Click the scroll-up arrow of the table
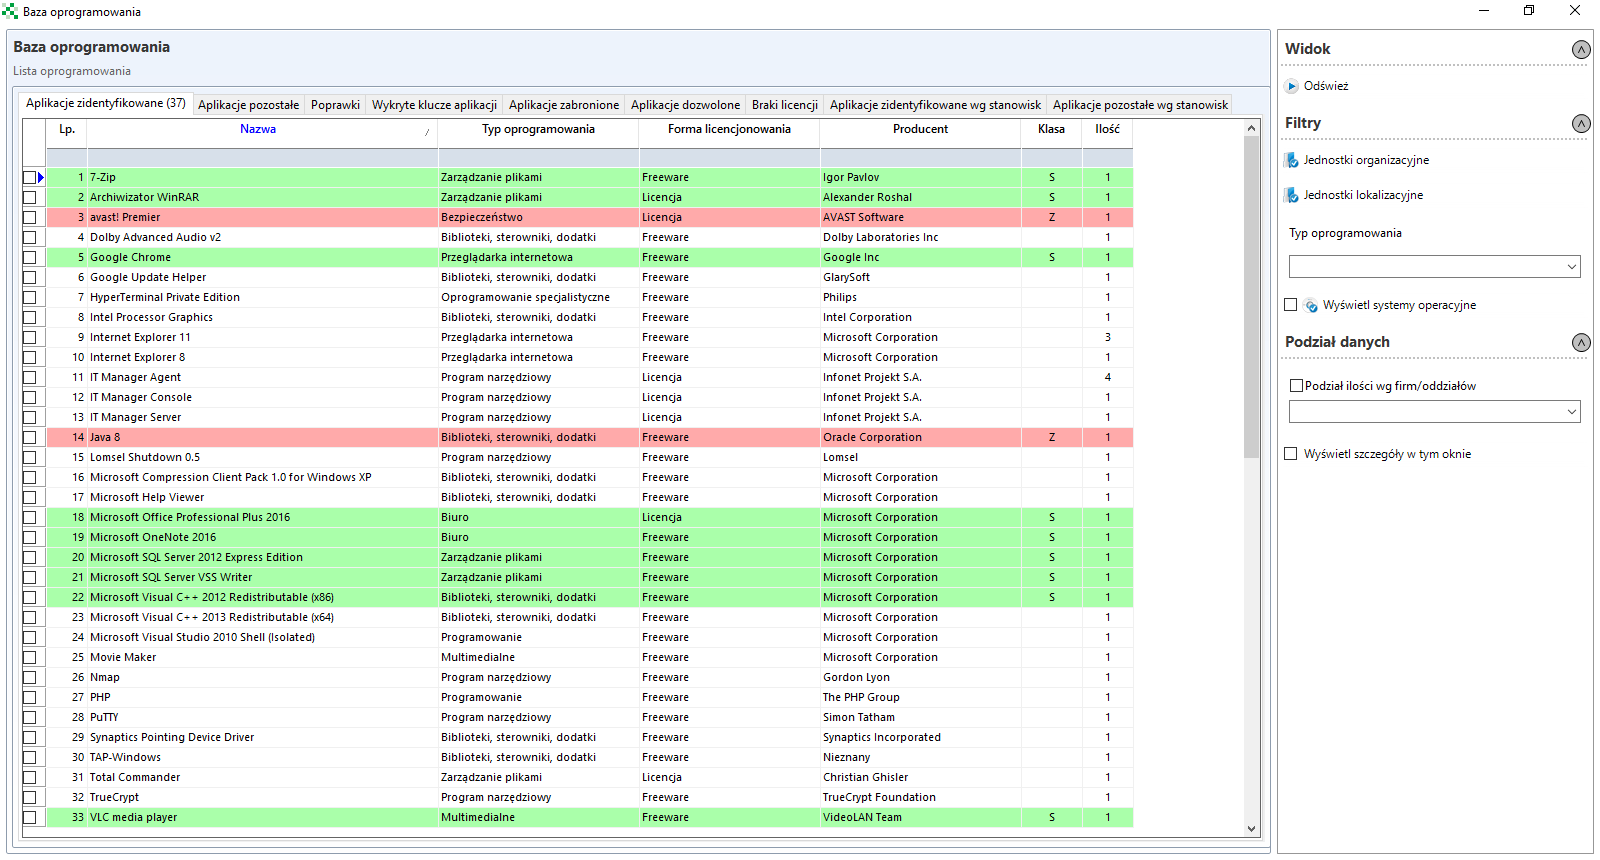This screenshot has width=1600, height=860. [1251, 128]
